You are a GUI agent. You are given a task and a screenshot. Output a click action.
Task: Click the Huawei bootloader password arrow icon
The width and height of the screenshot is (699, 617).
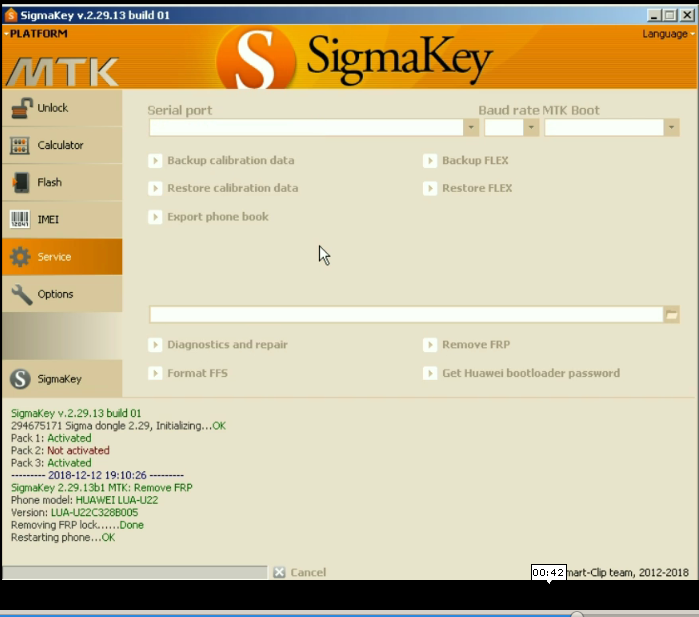(430, 373)
